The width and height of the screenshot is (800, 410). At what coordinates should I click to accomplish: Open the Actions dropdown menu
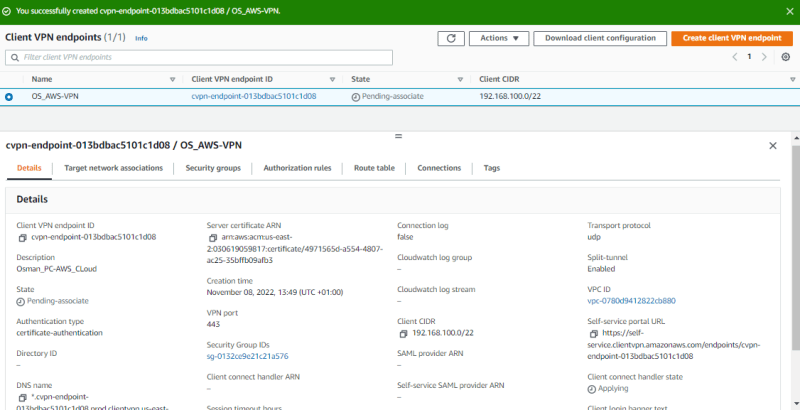(x=498, y=38)
